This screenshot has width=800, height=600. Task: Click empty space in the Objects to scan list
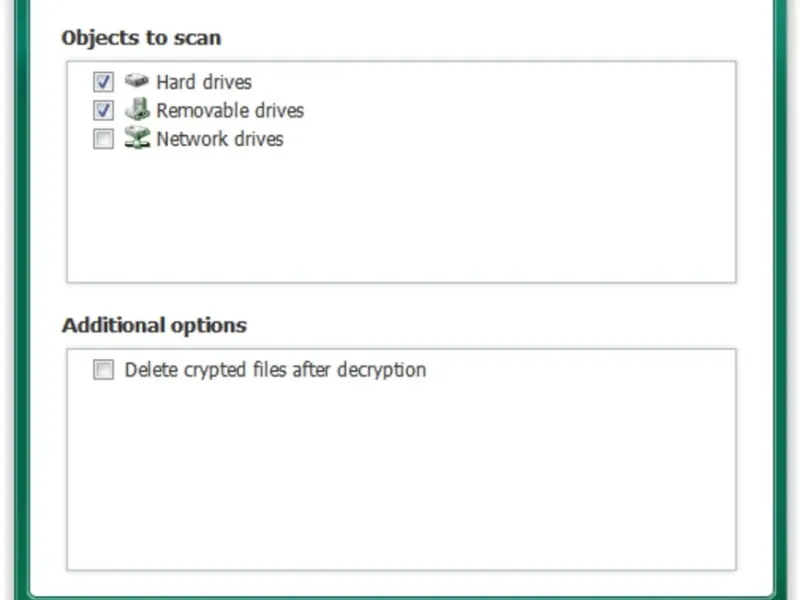(400, 220)
